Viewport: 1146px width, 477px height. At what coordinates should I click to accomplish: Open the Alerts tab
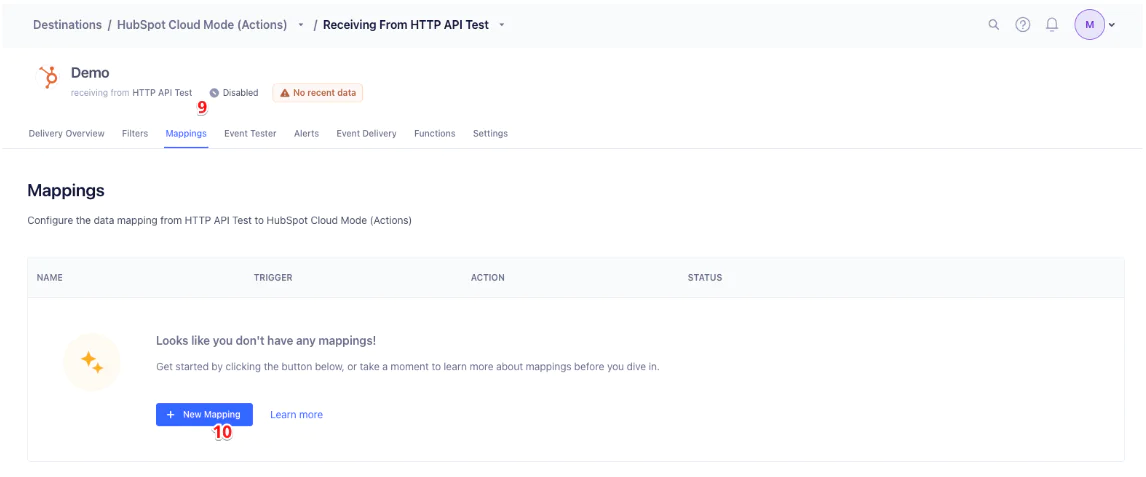[x=306, y=134]
